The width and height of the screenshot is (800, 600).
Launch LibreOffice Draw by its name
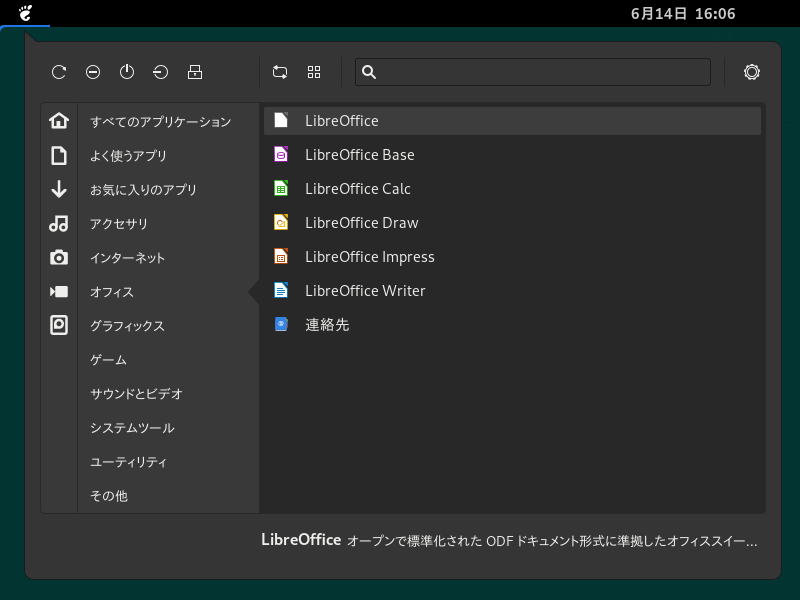click(362, 222)
